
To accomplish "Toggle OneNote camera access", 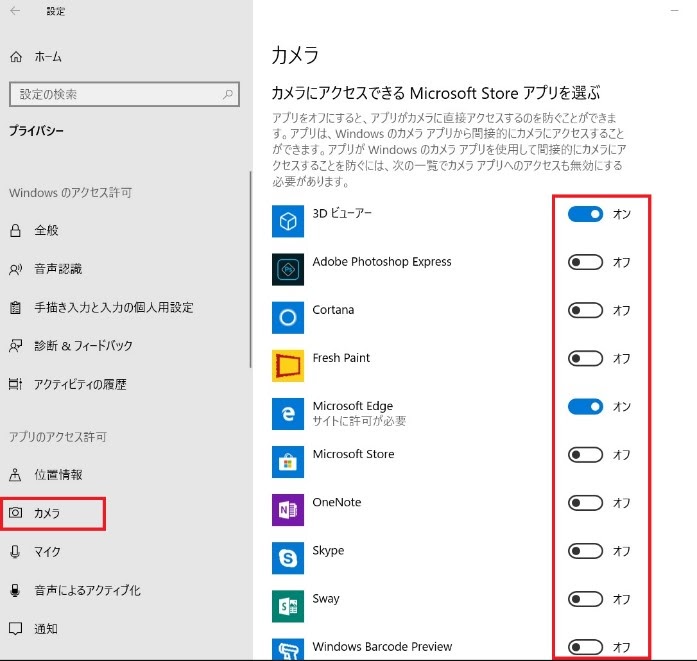I will 585,503.
